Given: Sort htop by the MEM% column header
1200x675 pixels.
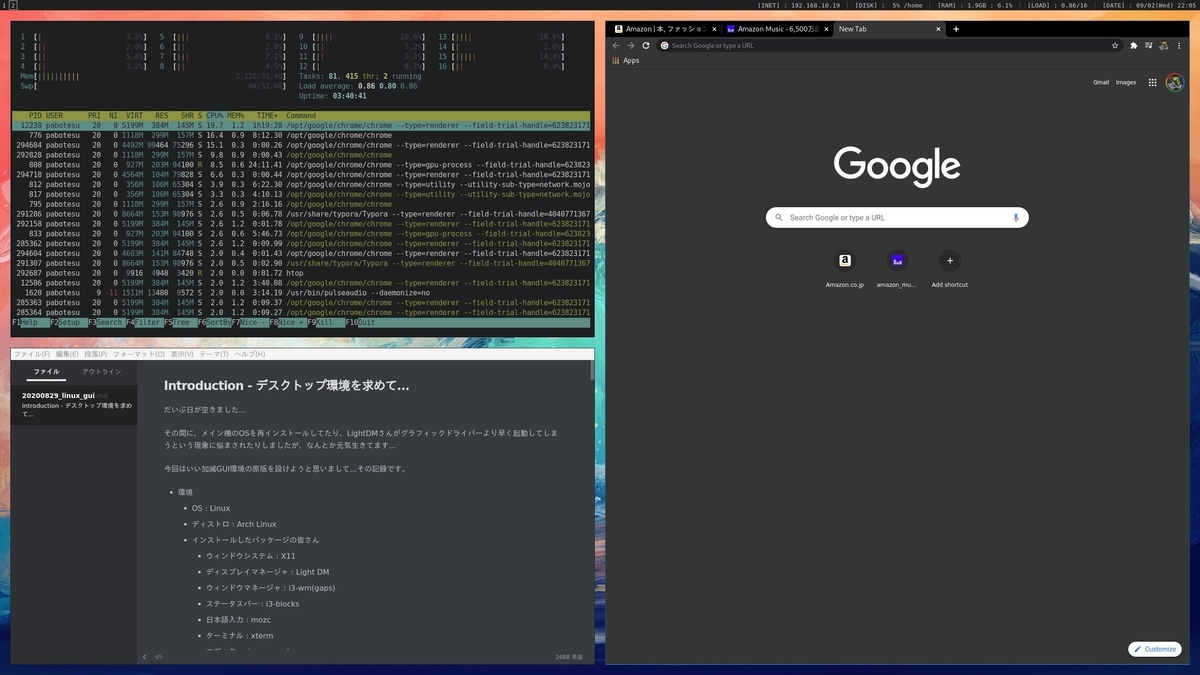Looking at the screenshot, I should point(236,115).
